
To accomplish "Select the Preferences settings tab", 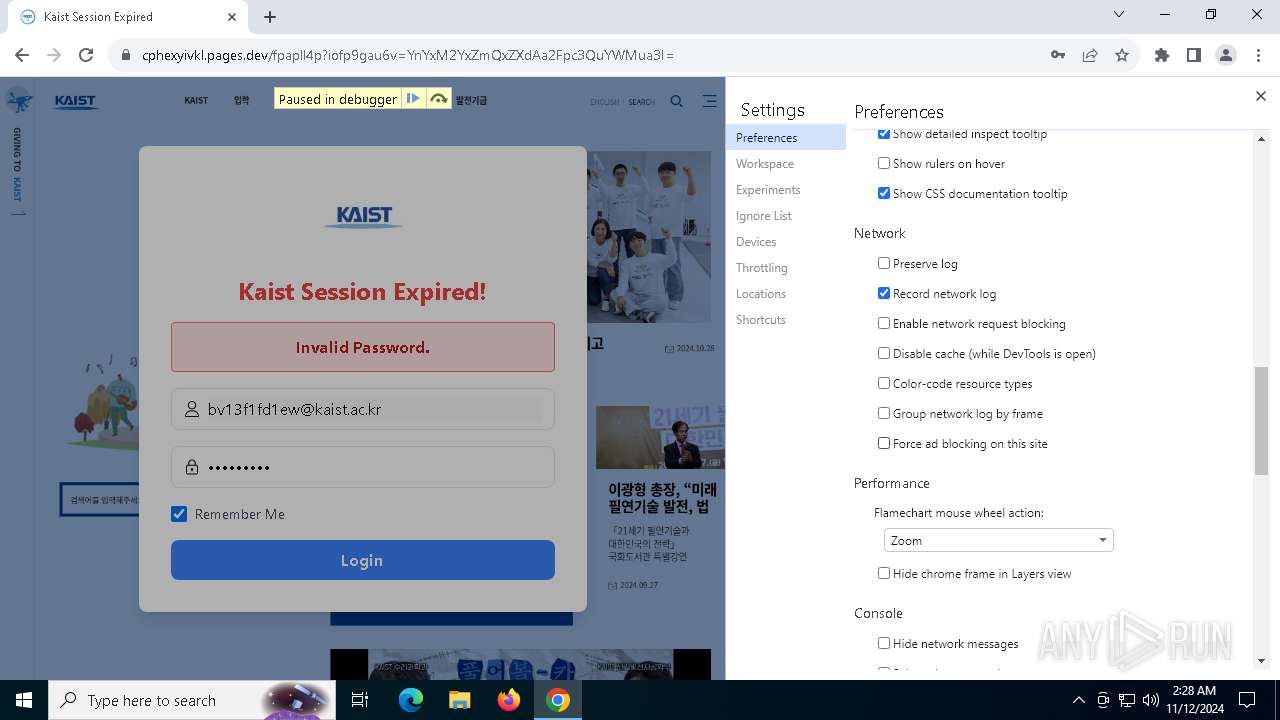I will (786, 138).
